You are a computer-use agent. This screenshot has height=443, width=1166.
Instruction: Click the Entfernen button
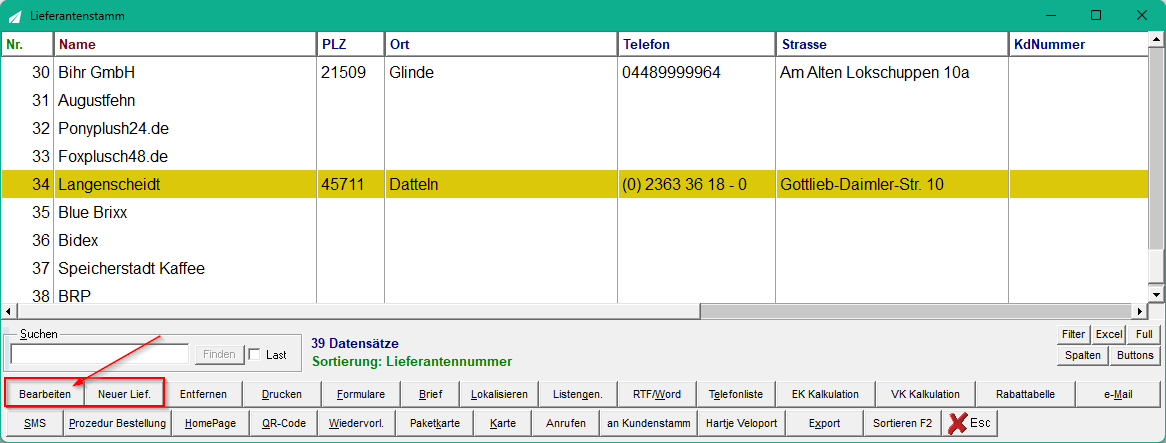[203, 394]
